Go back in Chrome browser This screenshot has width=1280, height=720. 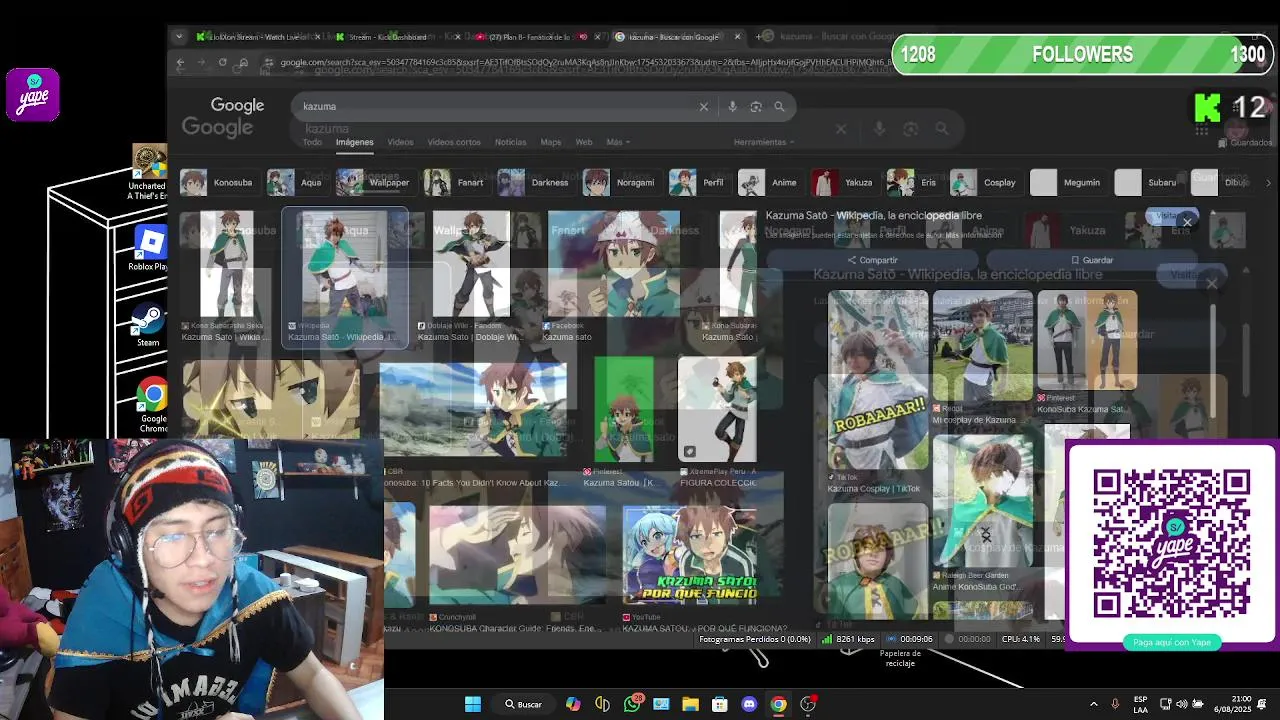[x=180, y=63]
